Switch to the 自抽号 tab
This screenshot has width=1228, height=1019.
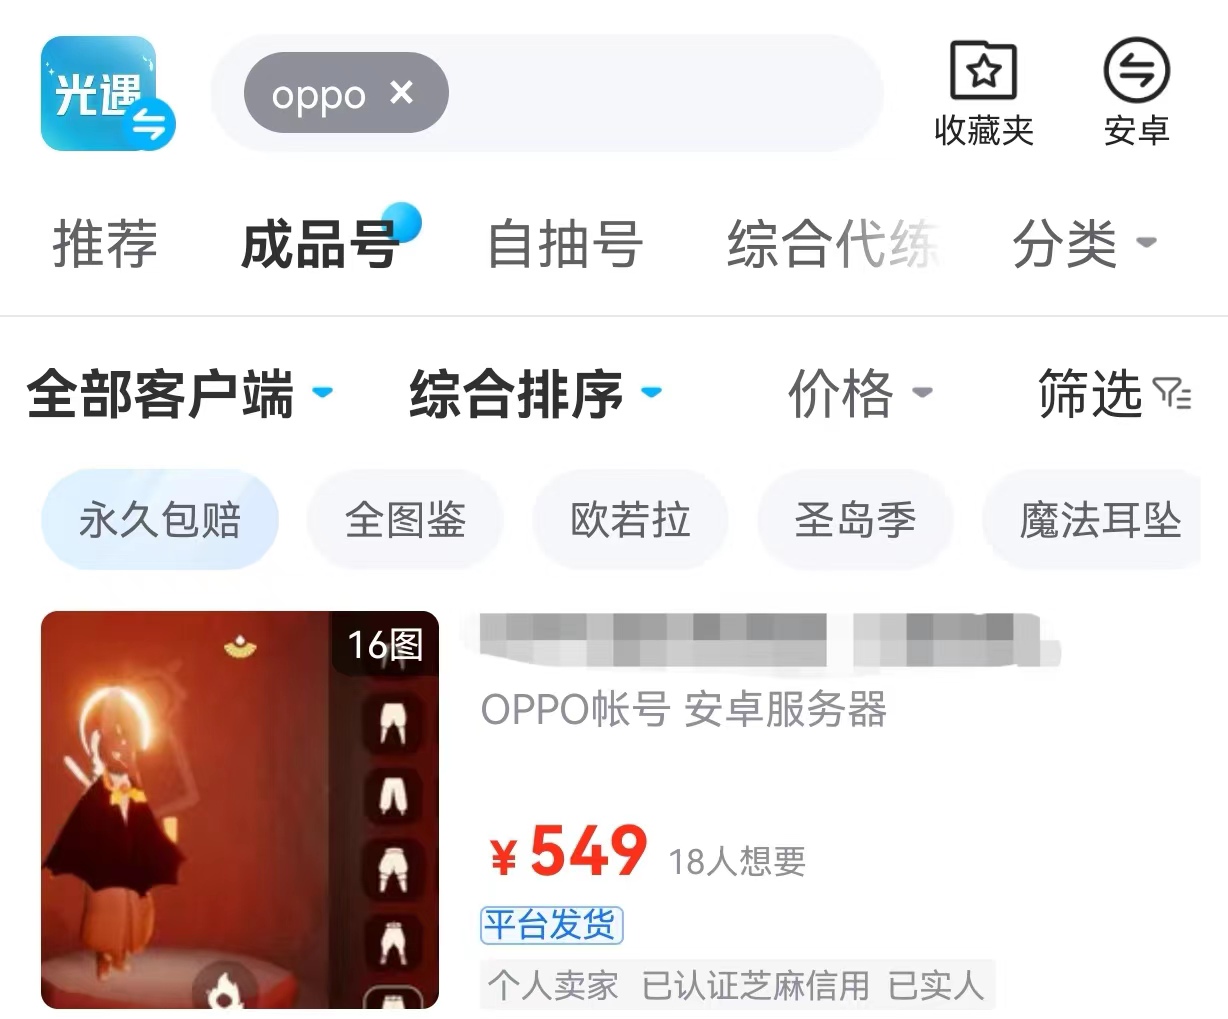[565, 243]
